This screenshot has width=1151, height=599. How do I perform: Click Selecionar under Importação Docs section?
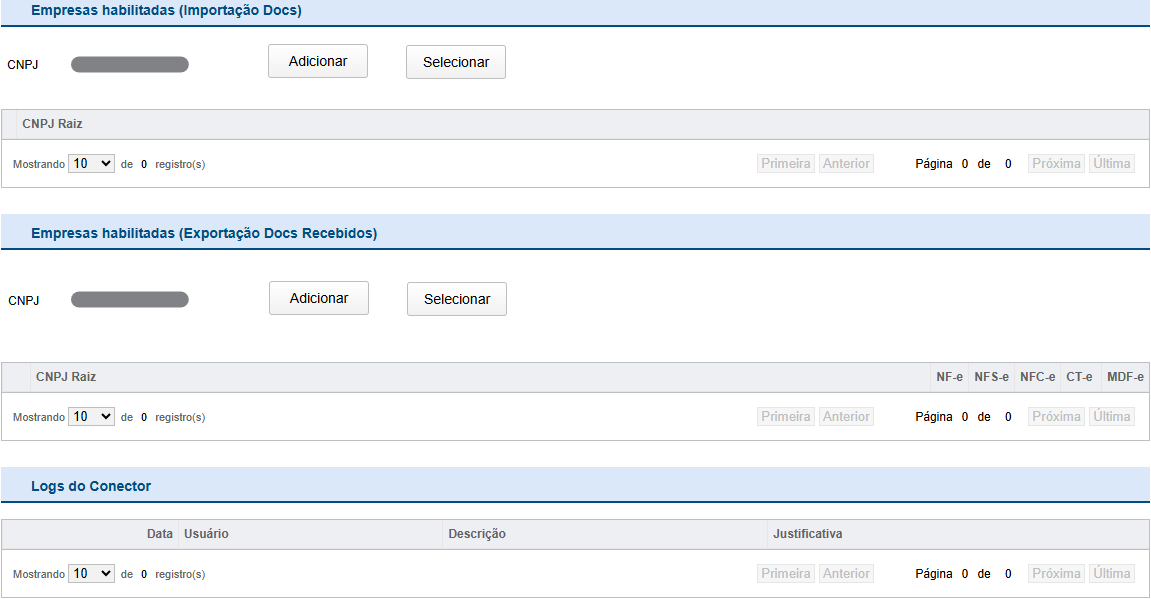(456, 62)
